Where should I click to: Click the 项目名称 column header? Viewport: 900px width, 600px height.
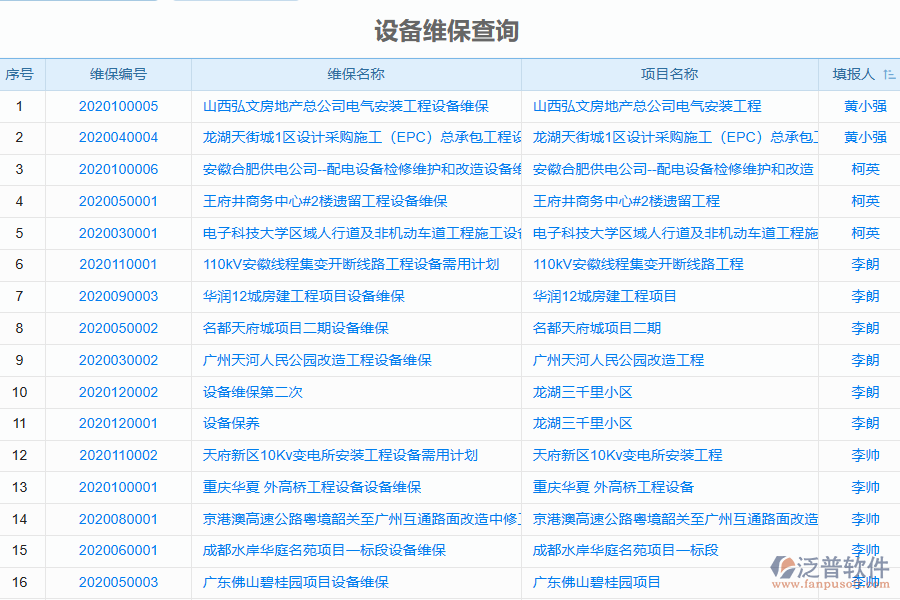click(670, 73)
